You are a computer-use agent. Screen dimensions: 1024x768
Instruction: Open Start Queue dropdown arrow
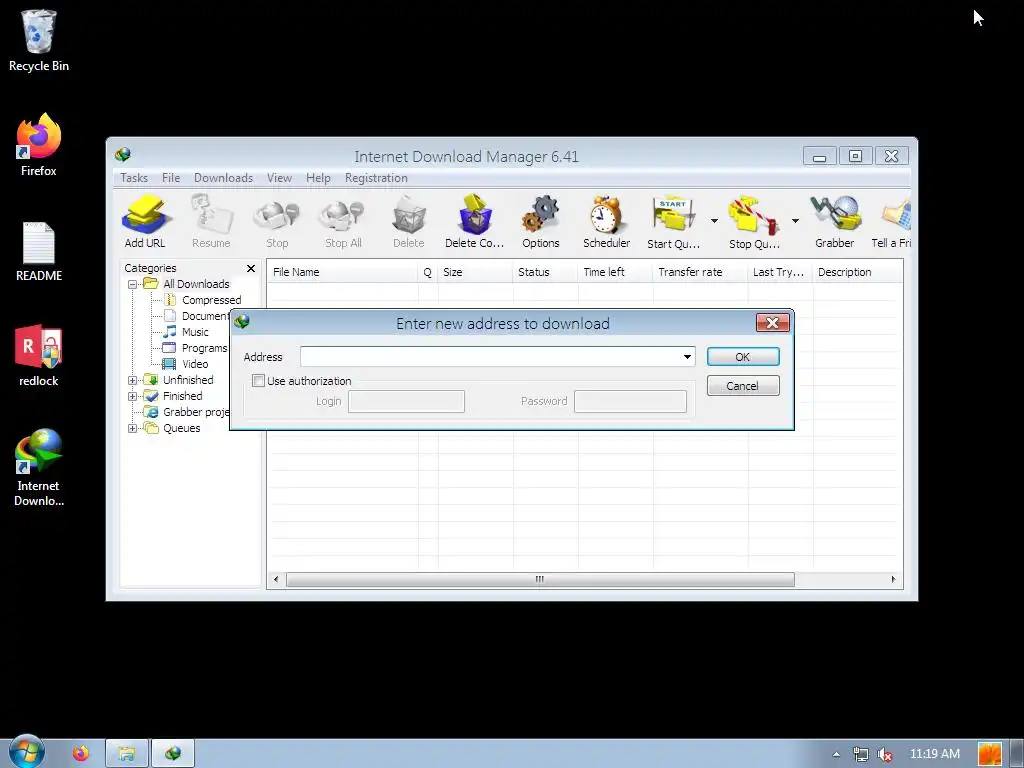[714, 221]
